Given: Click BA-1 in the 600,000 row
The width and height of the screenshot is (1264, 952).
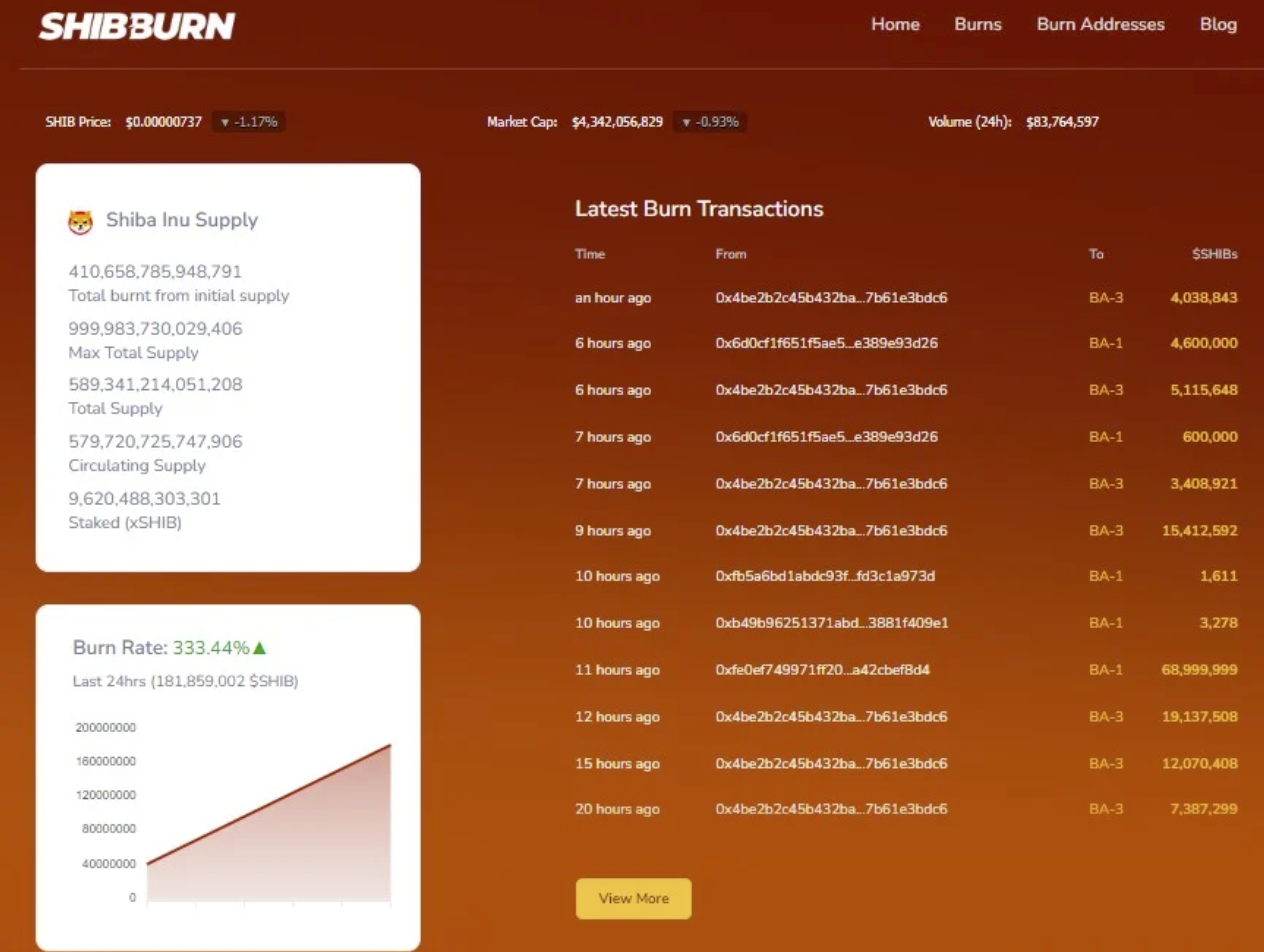Looking at the screenshot, I should pos(1106,437).
